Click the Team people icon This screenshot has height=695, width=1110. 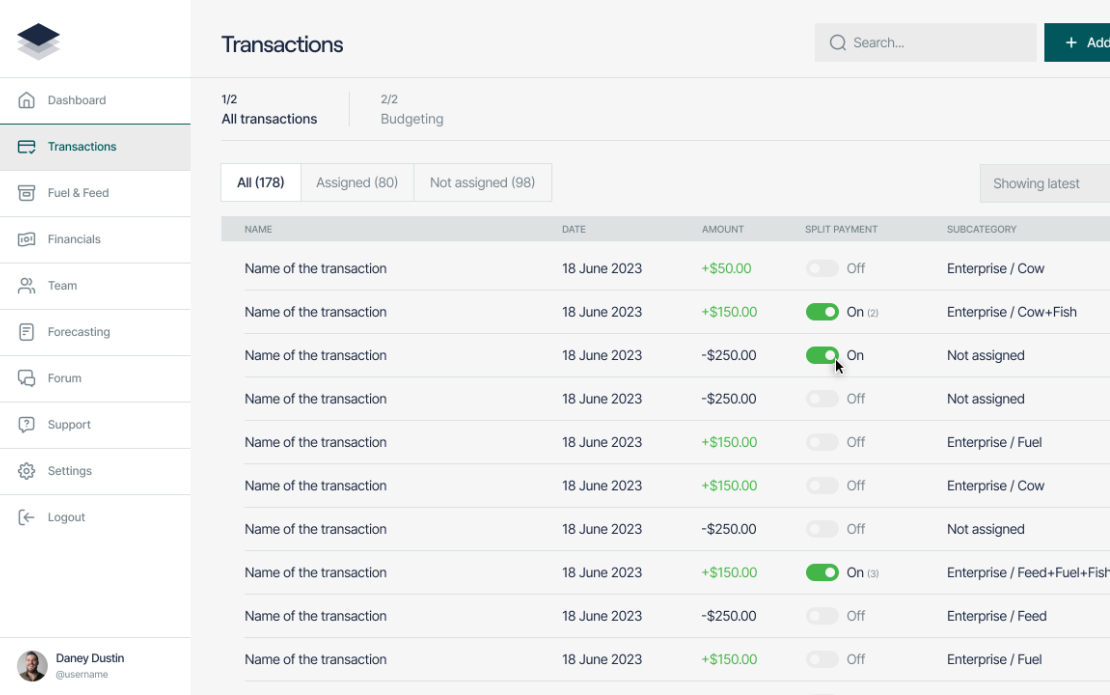click(26, 286)
